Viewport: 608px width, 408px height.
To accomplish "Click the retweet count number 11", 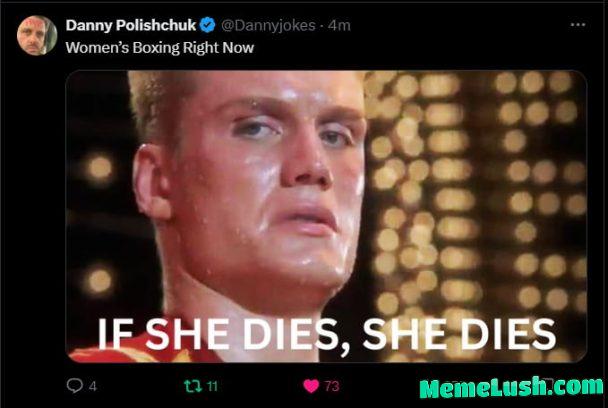I will click(x=212, y=386).
